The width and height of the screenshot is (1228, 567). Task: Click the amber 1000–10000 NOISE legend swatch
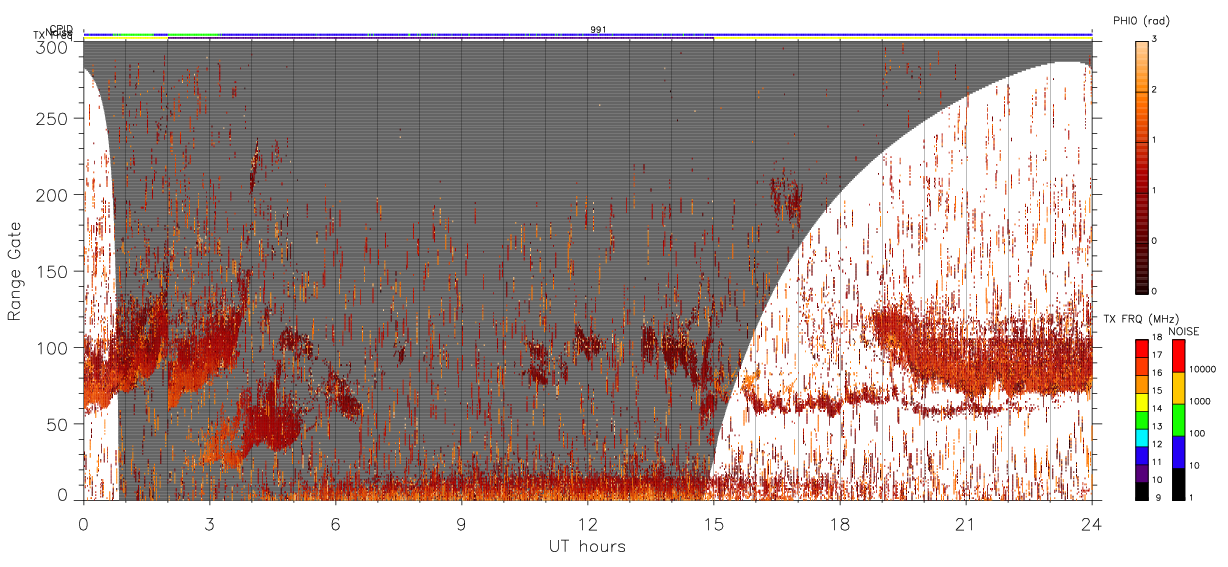(x=1179, y=388)
